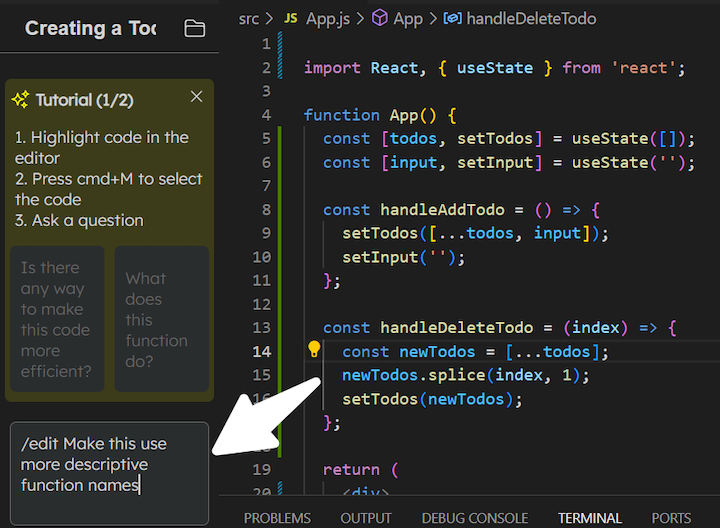Dismiss the Tutorial card
This screenshot has width=720, height=528.
pyautogui.click(x=196, y=97)
